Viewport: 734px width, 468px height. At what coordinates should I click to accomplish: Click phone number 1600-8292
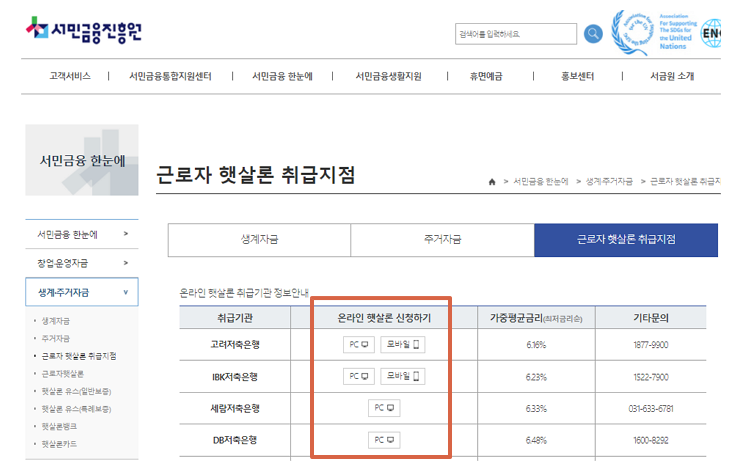pyautogui.click(x=651, y=440)
